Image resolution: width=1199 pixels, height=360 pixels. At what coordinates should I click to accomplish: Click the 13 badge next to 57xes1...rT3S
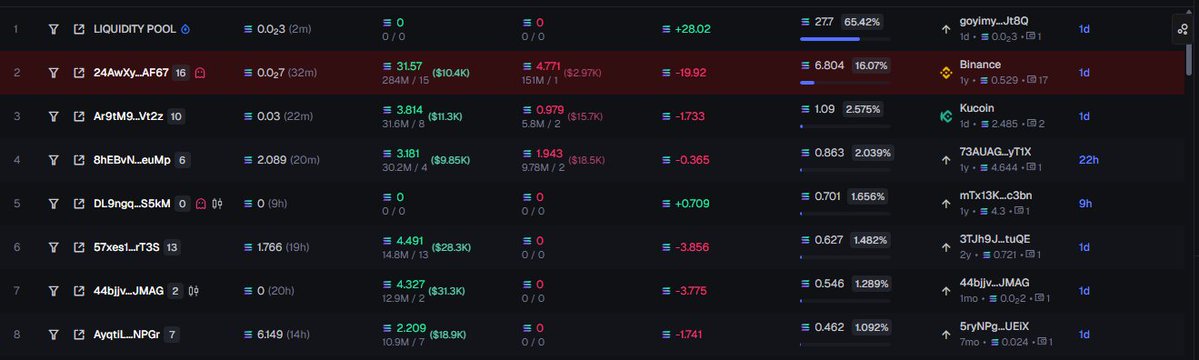click(x=172, y=247)
